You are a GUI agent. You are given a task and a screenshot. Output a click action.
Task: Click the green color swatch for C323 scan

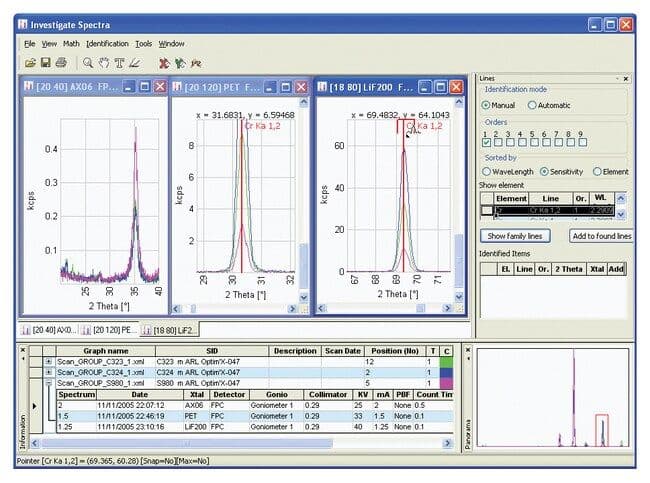tap(446, 362)
